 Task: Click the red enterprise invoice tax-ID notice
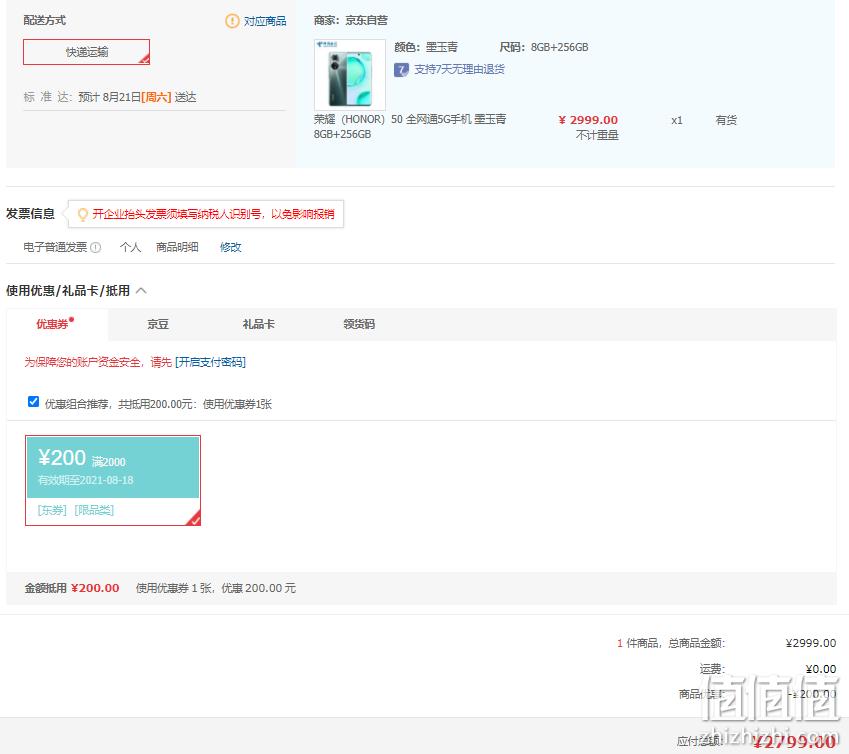[x=213, y=214]
